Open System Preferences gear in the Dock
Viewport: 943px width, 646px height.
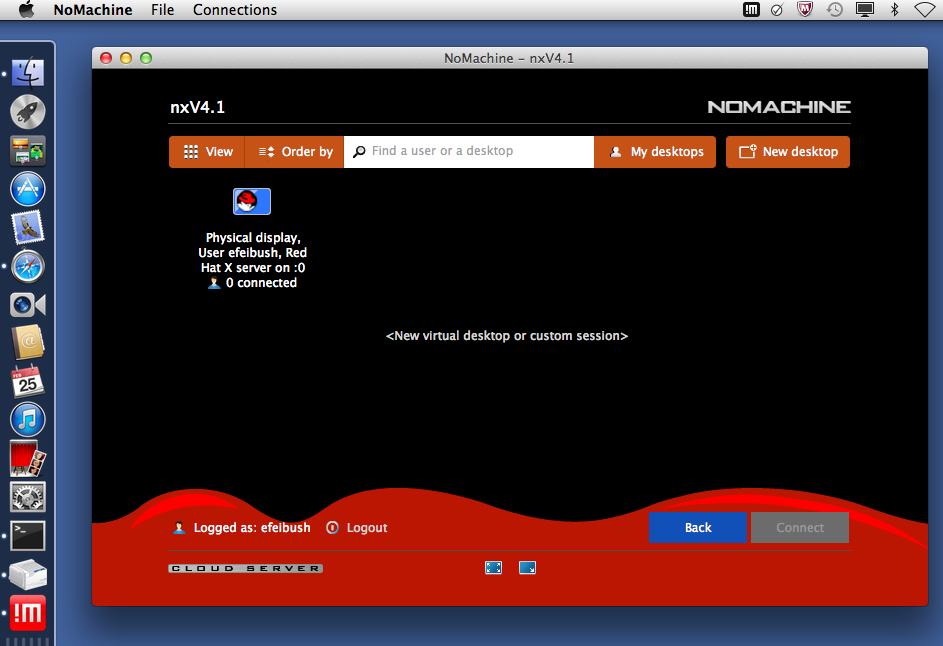28,497
